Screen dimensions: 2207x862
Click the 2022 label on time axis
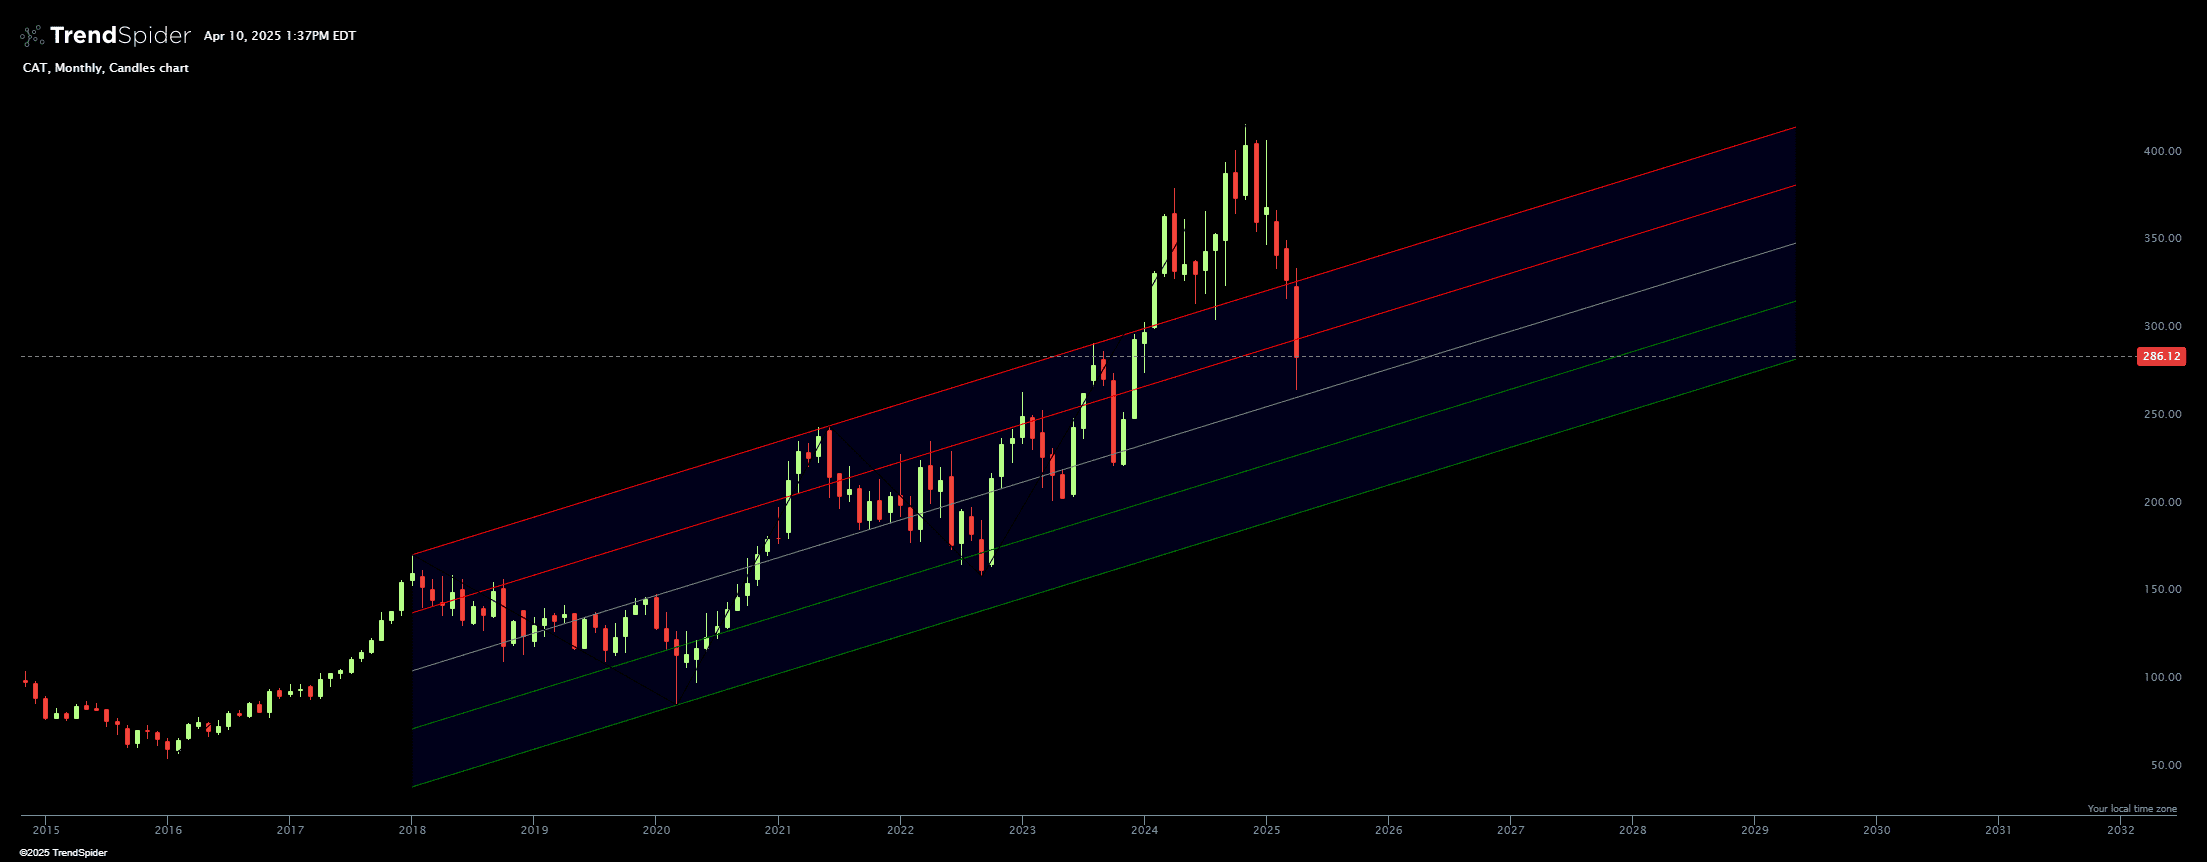[900, 830]
